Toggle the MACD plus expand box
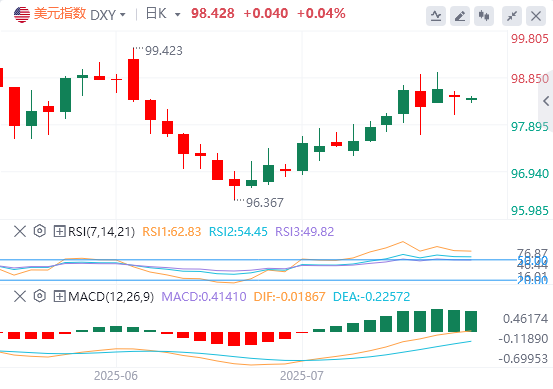Screen dimensions: 553x389 [x=59, y=296]
